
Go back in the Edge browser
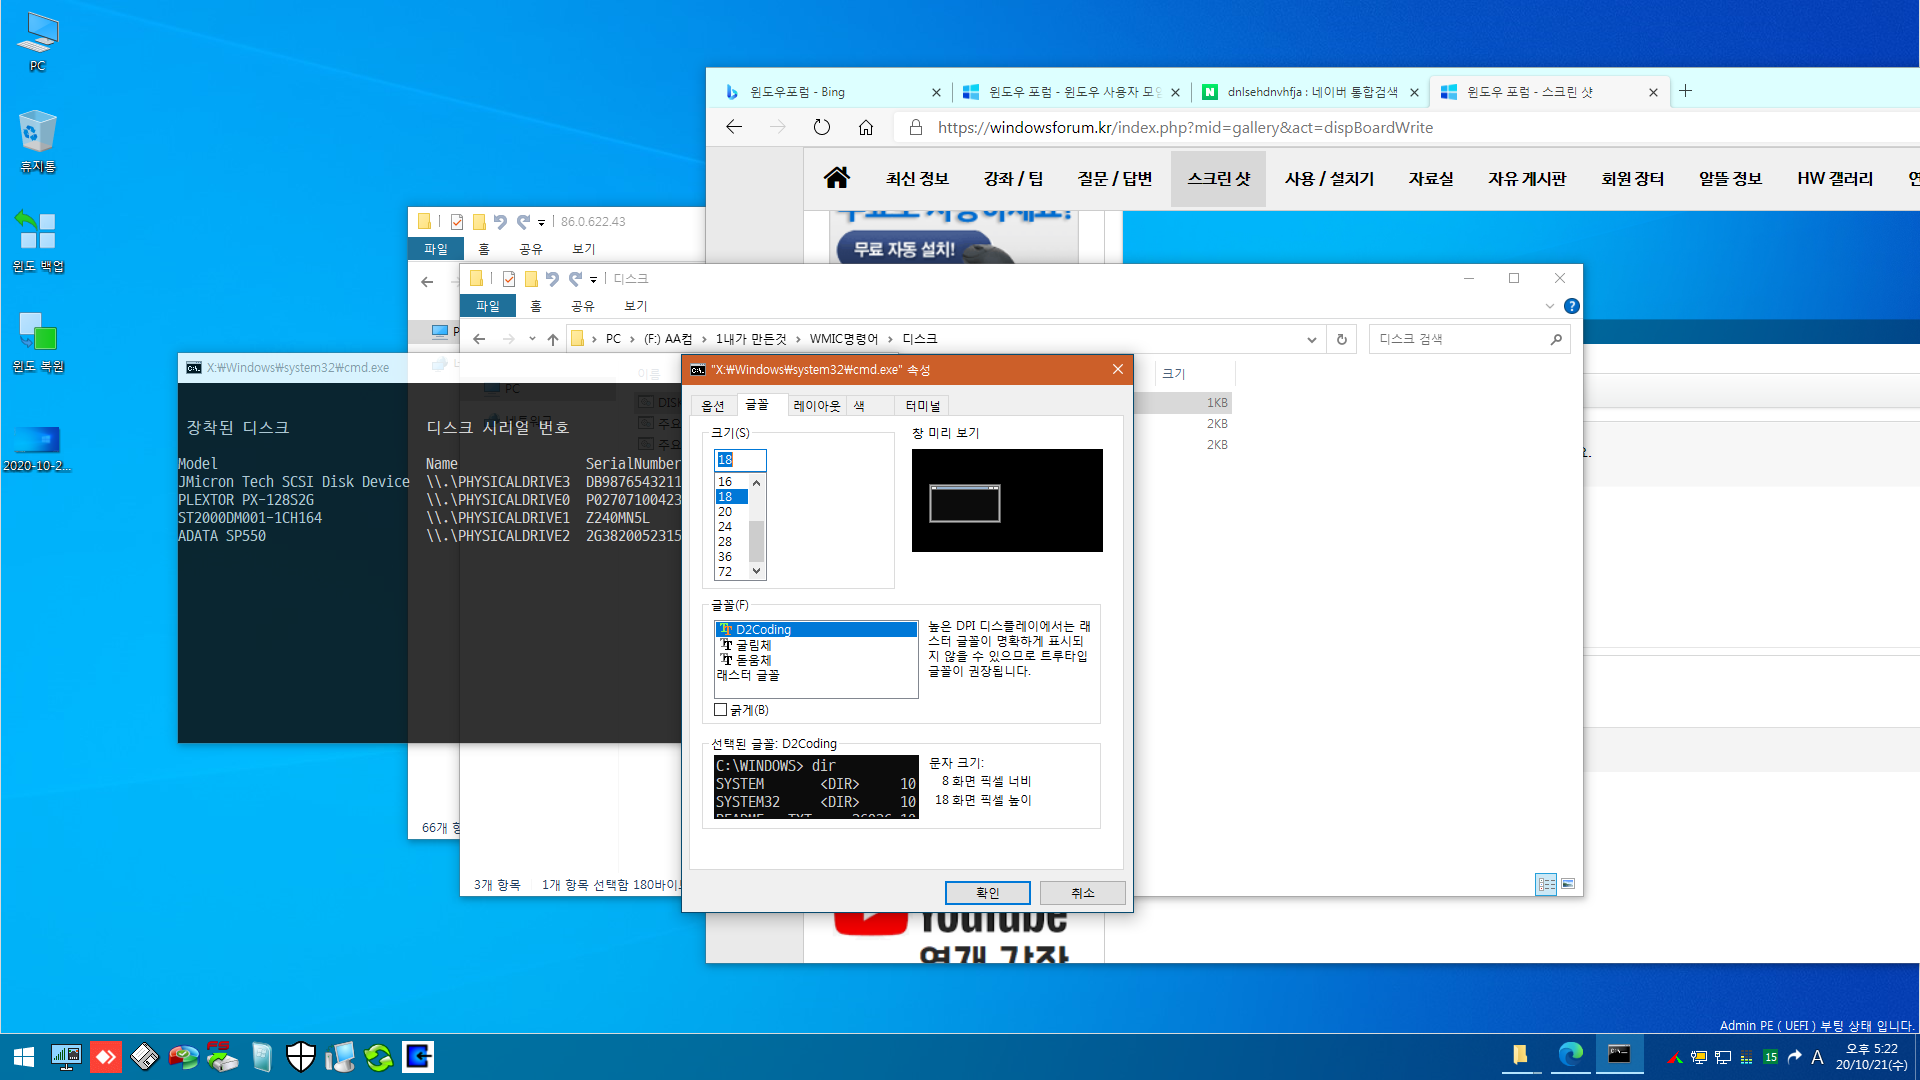coord(734,127)
